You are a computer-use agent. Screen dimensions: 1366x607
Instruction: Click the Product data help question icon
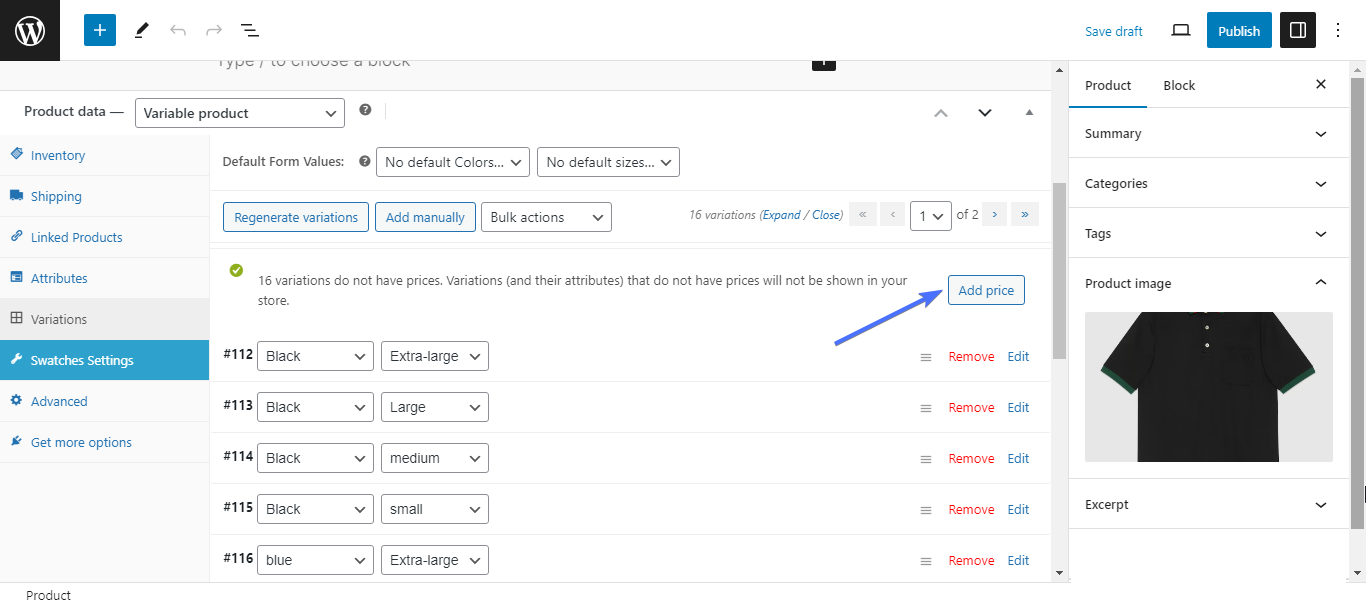[365, 110]
